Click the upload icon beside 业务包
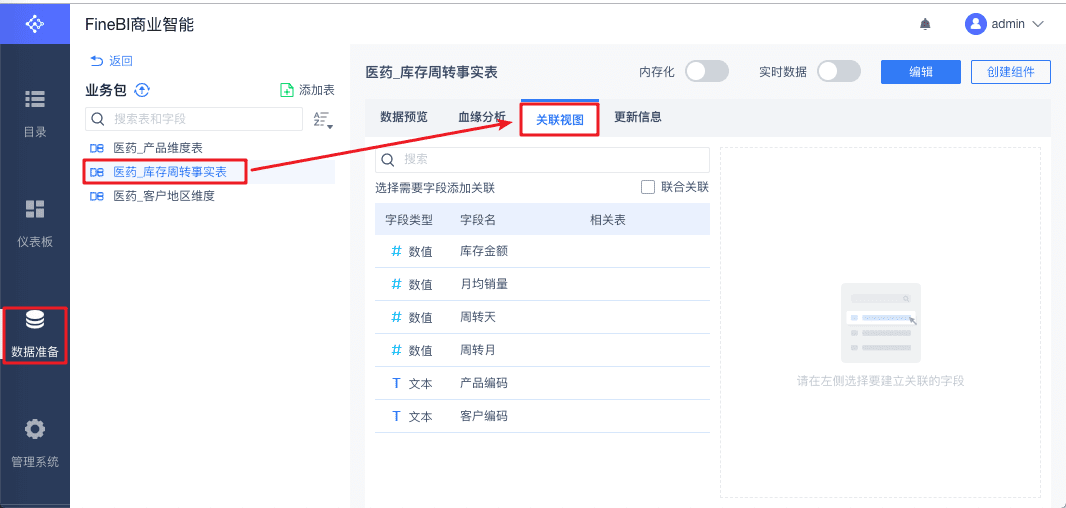 tap(142, 90)
